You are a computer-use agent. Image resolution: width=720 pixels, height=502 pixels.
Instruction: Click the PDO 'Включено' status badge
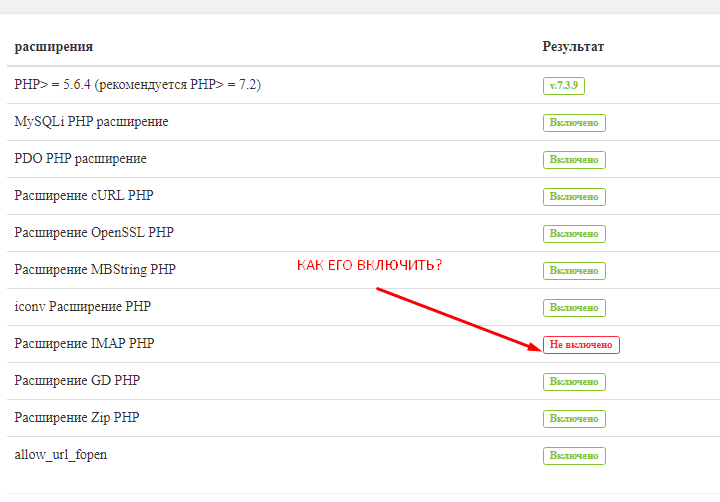pyautogui.click(x=574, y=160)
